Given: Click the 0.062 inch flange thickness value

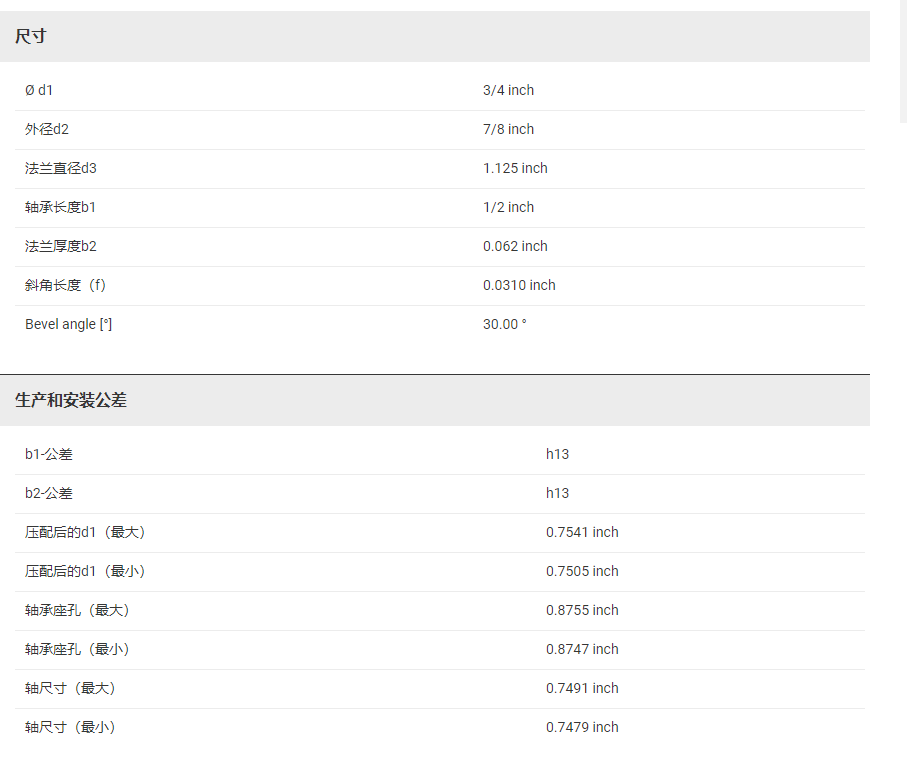Looking at the screenshot, I should coord(515,247).
